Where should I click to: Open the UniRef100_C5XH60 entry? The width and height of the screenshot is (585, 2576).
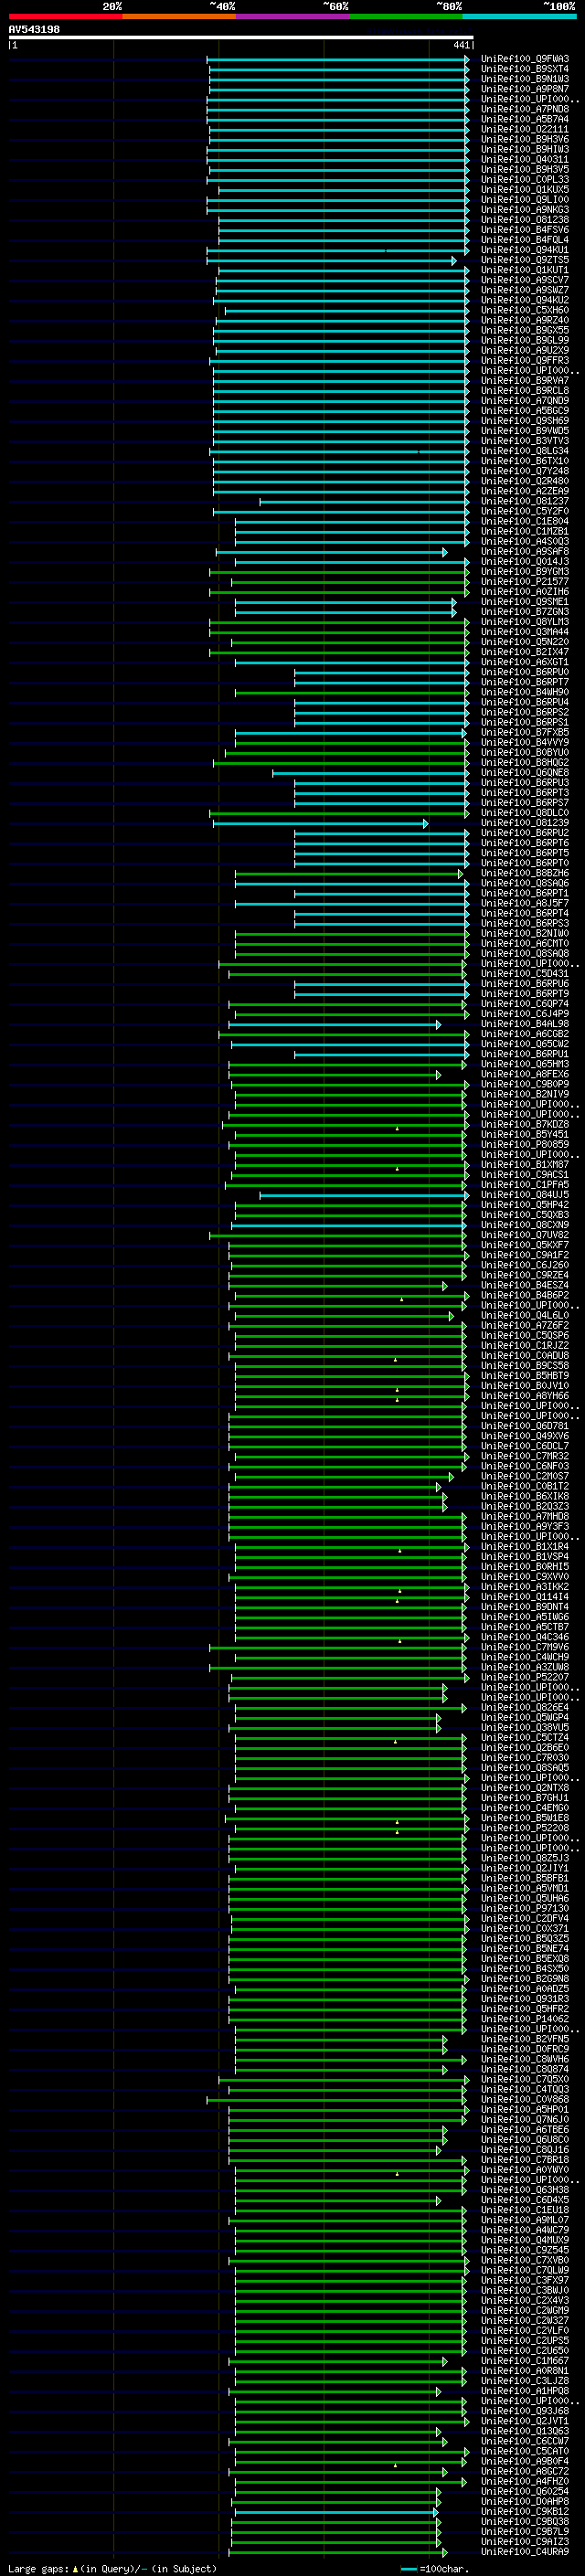(525, 310)
